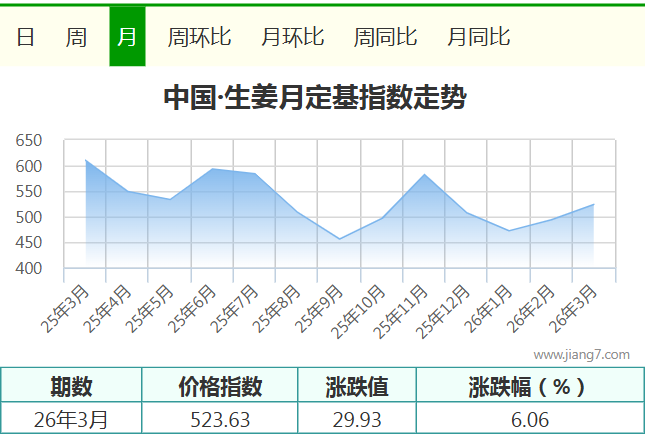Click the 期数 table column header
The image size is (645, 440).
[72, 386]
